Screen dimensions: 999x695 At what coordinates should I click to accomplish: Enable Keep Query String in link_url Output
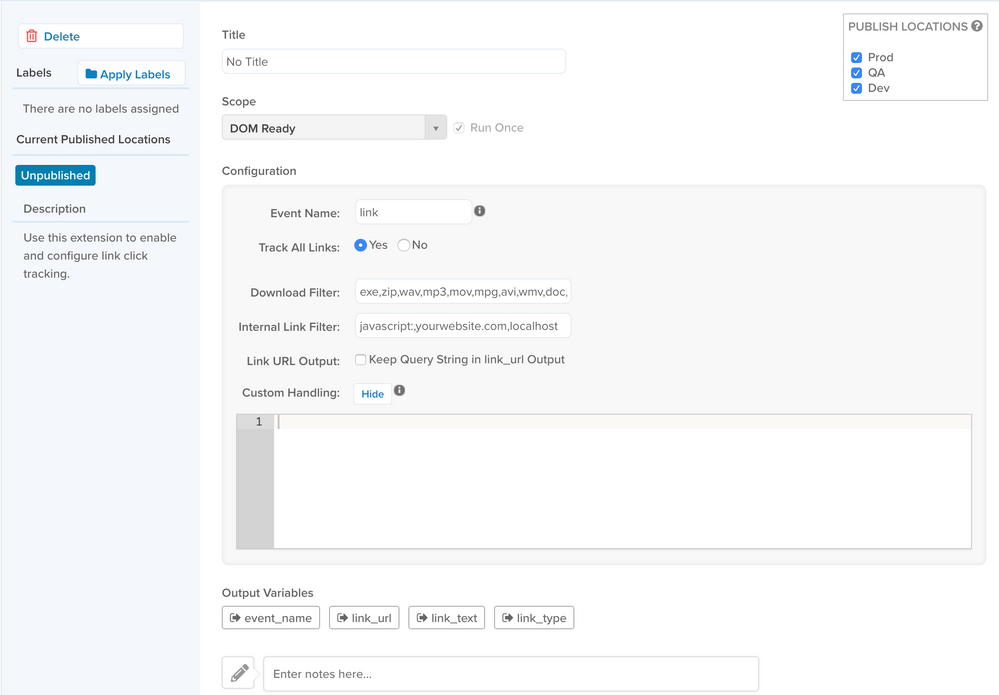pos(361,360)
